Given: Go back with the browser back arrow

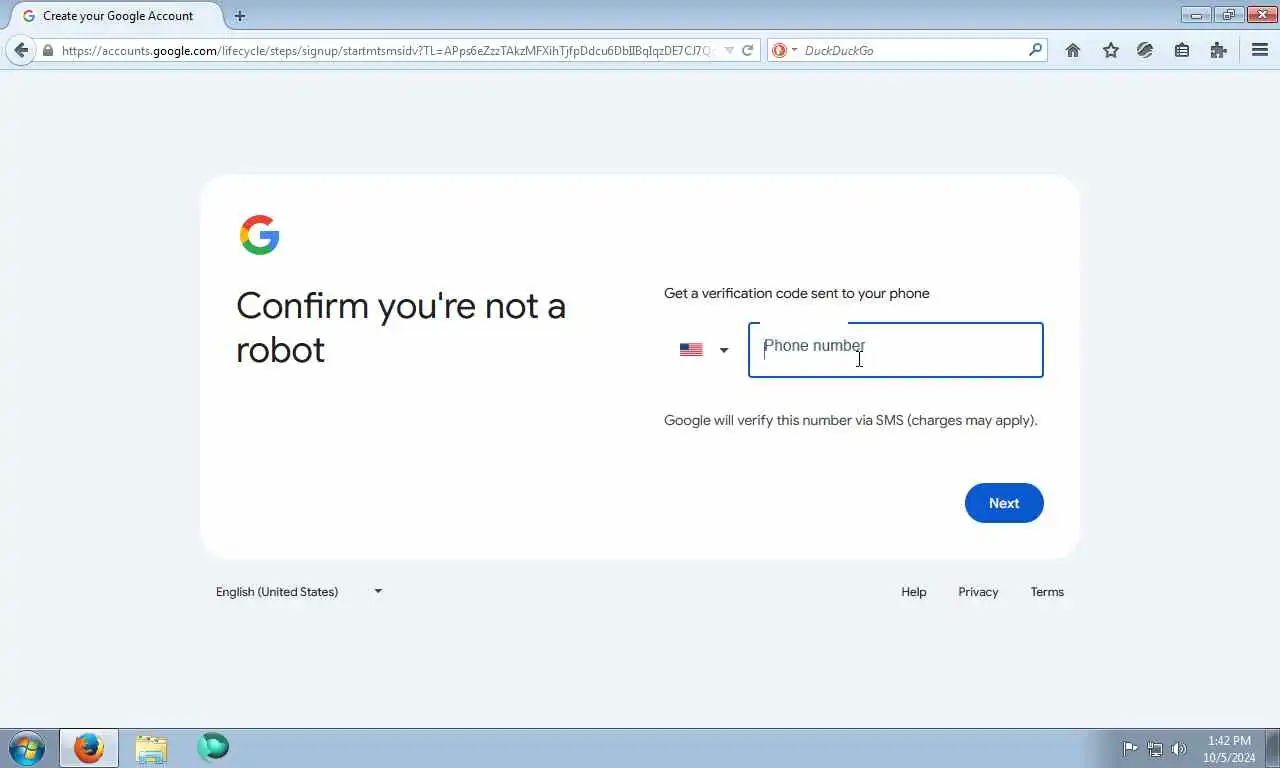Looking at the screenshot, I should pos(21,50).
